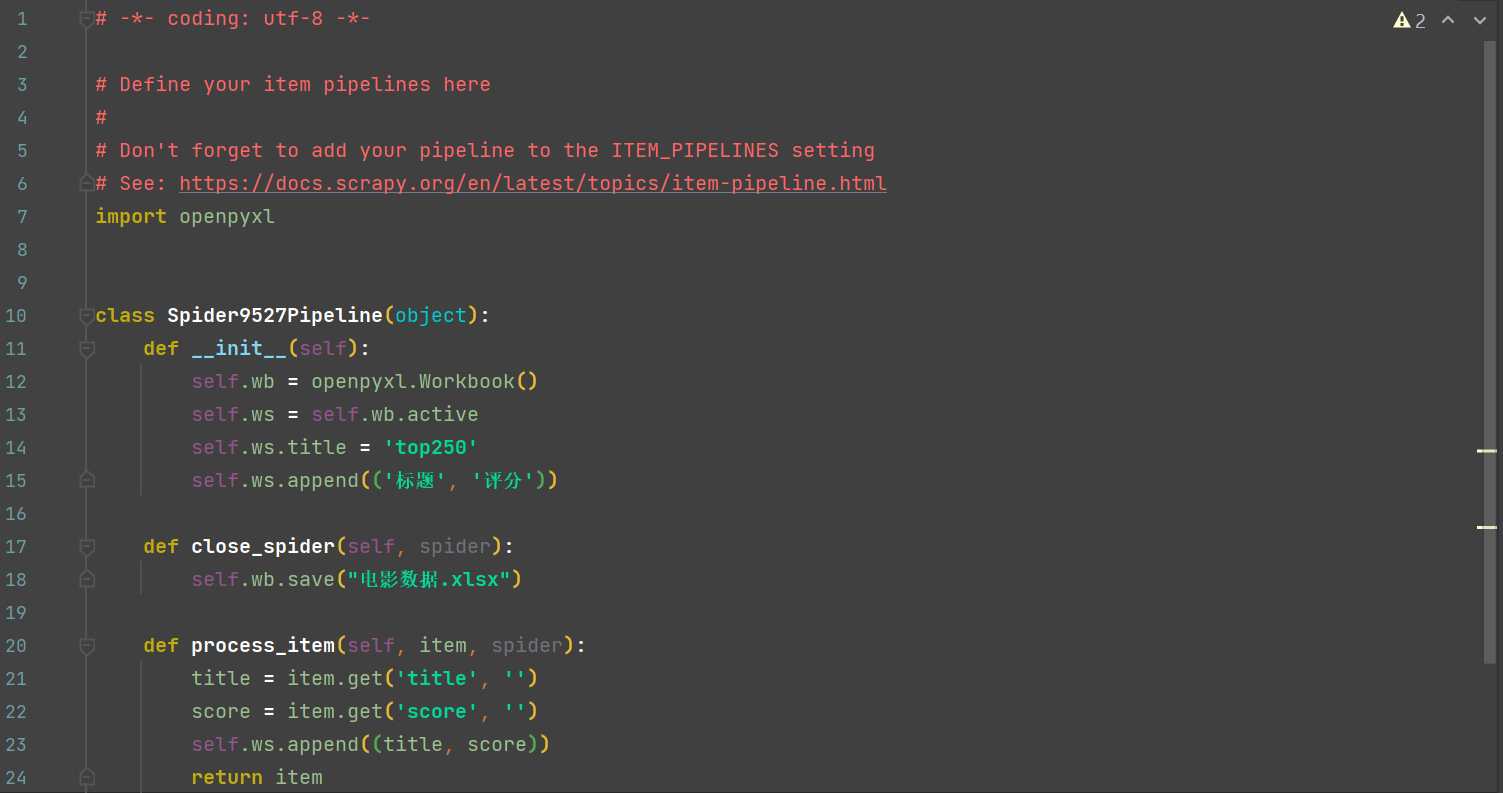
Task: Click fold end marker of close_spider method
Action: click(87, 579)
